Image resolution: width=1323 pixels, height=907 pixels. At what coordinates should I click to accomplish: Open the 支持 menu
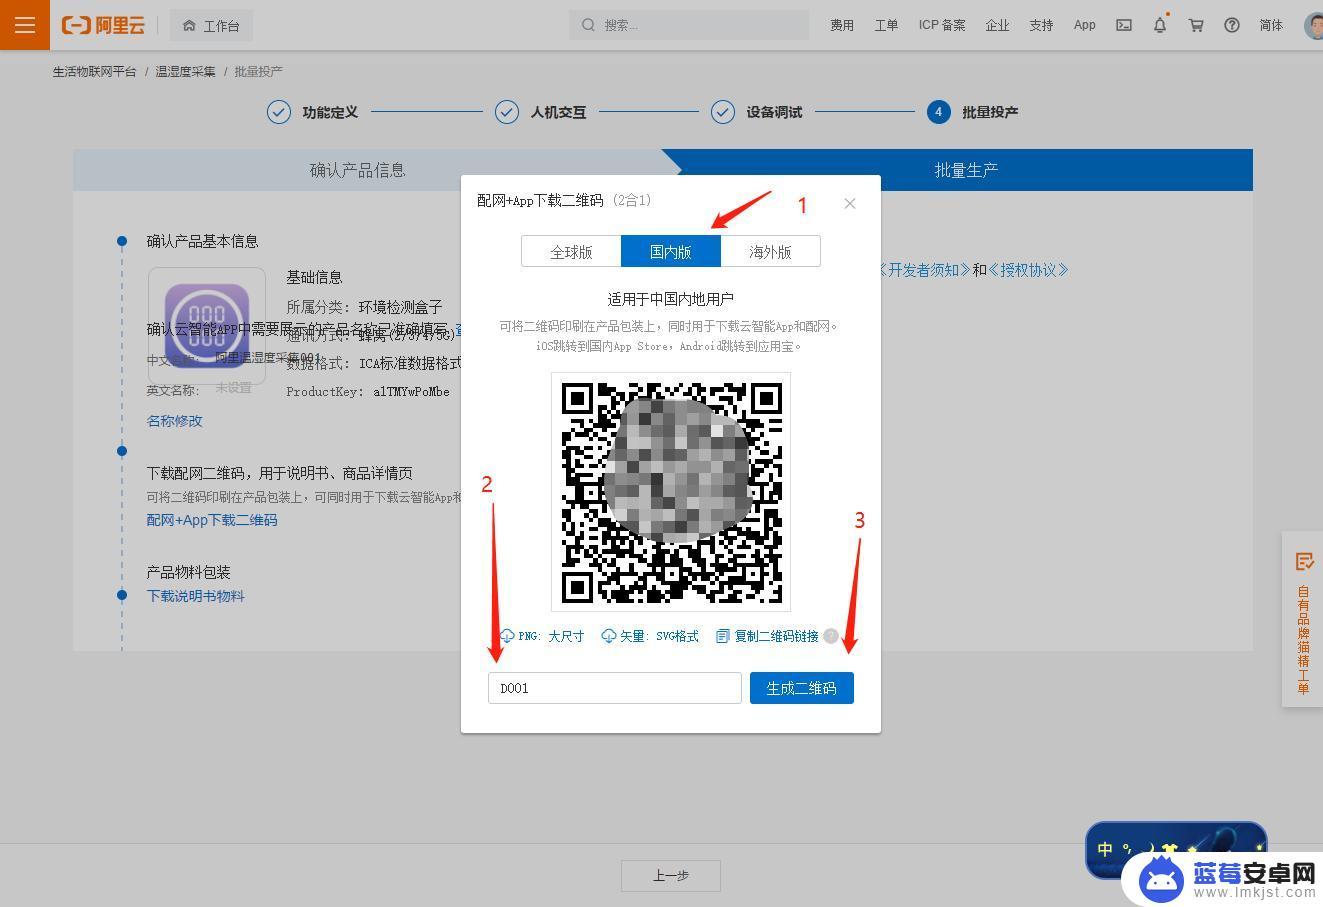[x=1041, y=25]
